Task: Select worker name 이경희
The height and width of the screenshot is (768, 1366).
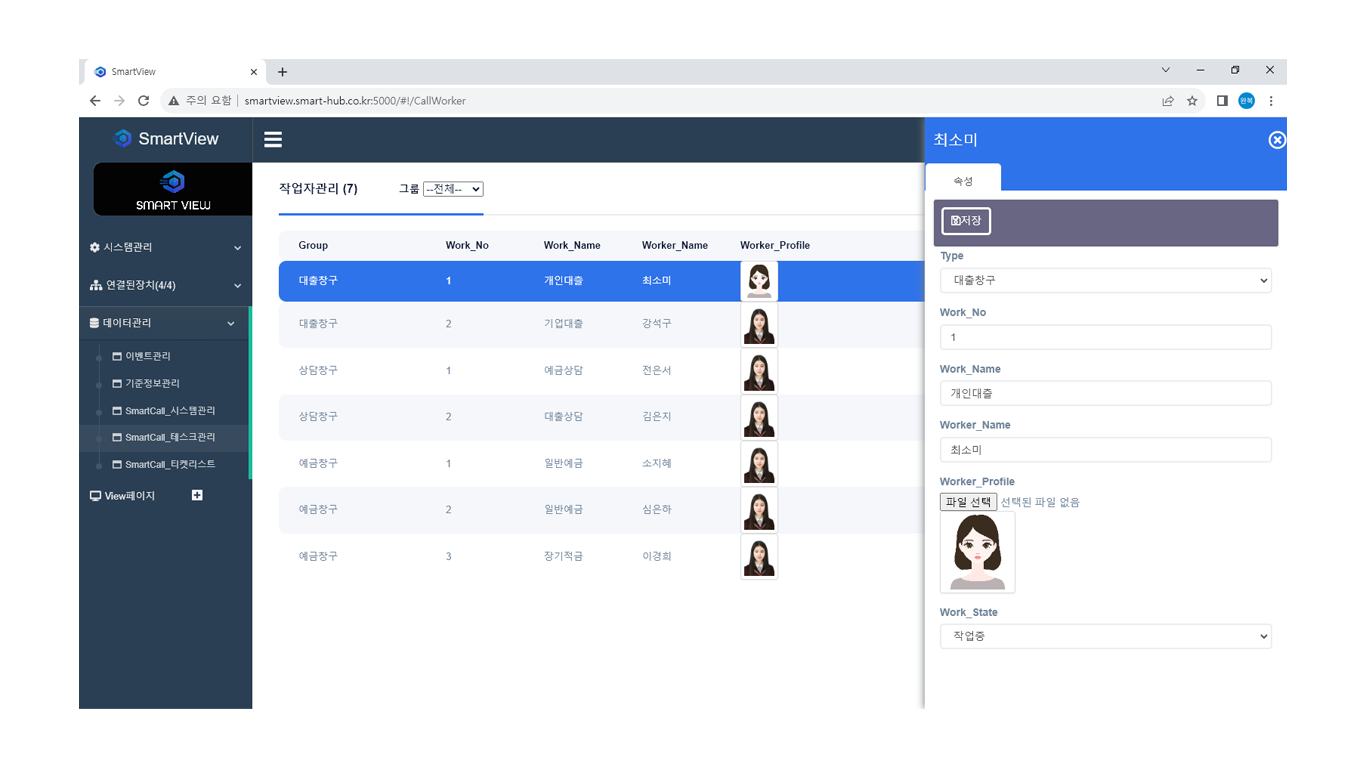Action: (657, 555)
